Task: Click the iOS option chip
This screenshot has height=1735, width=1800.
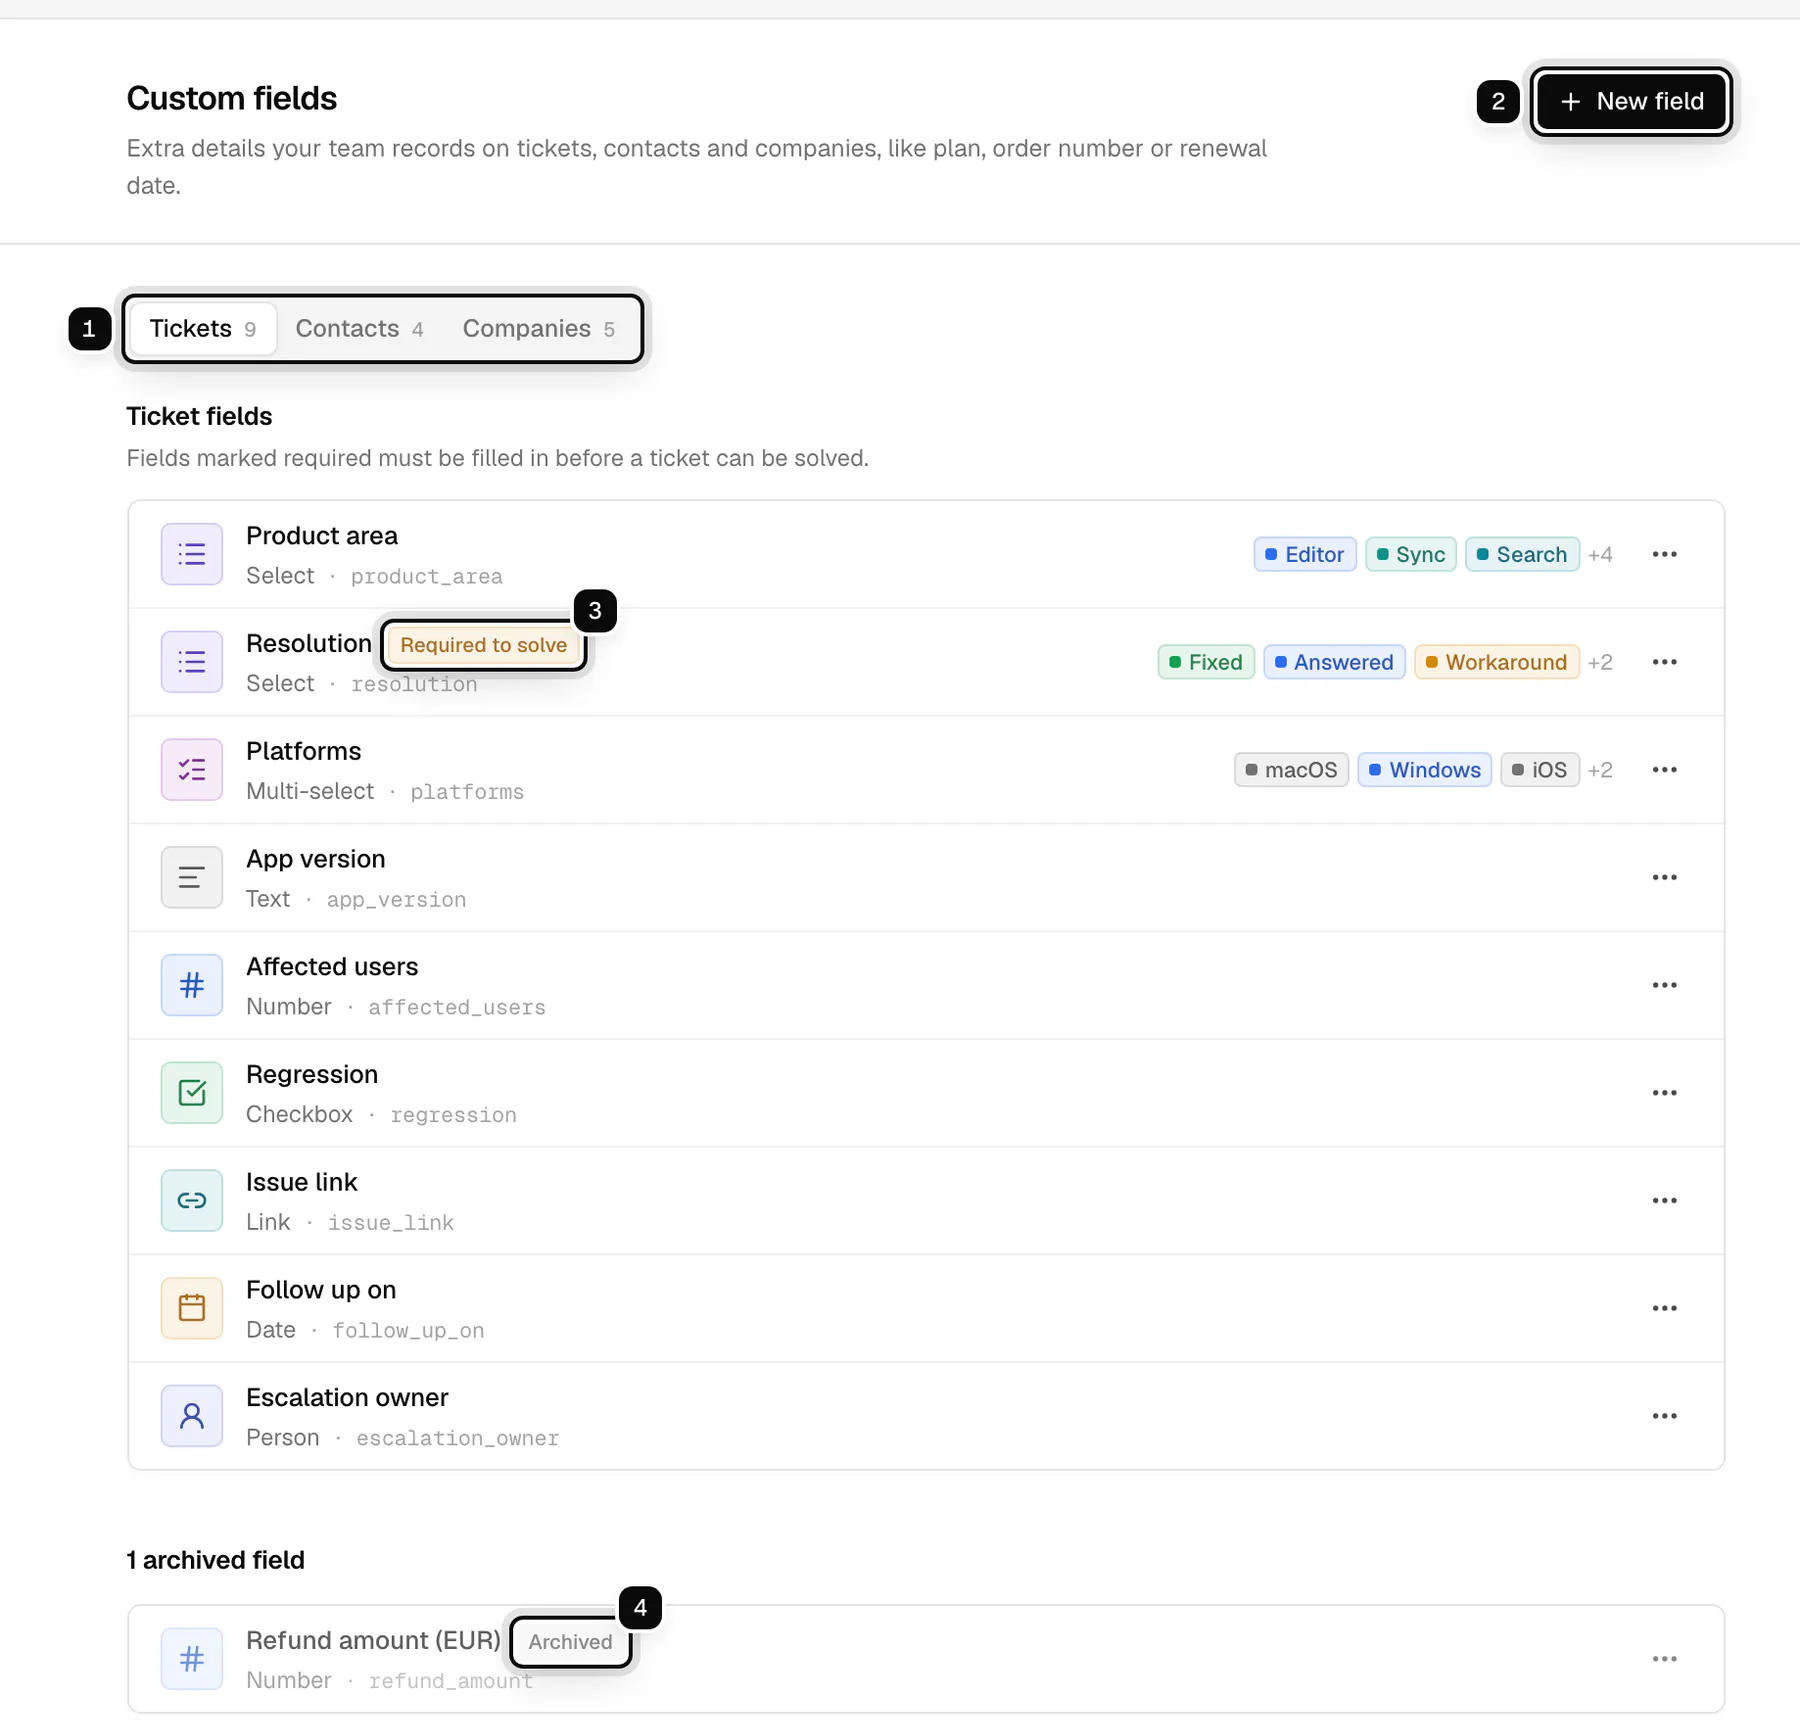Action: [1540, 770]
